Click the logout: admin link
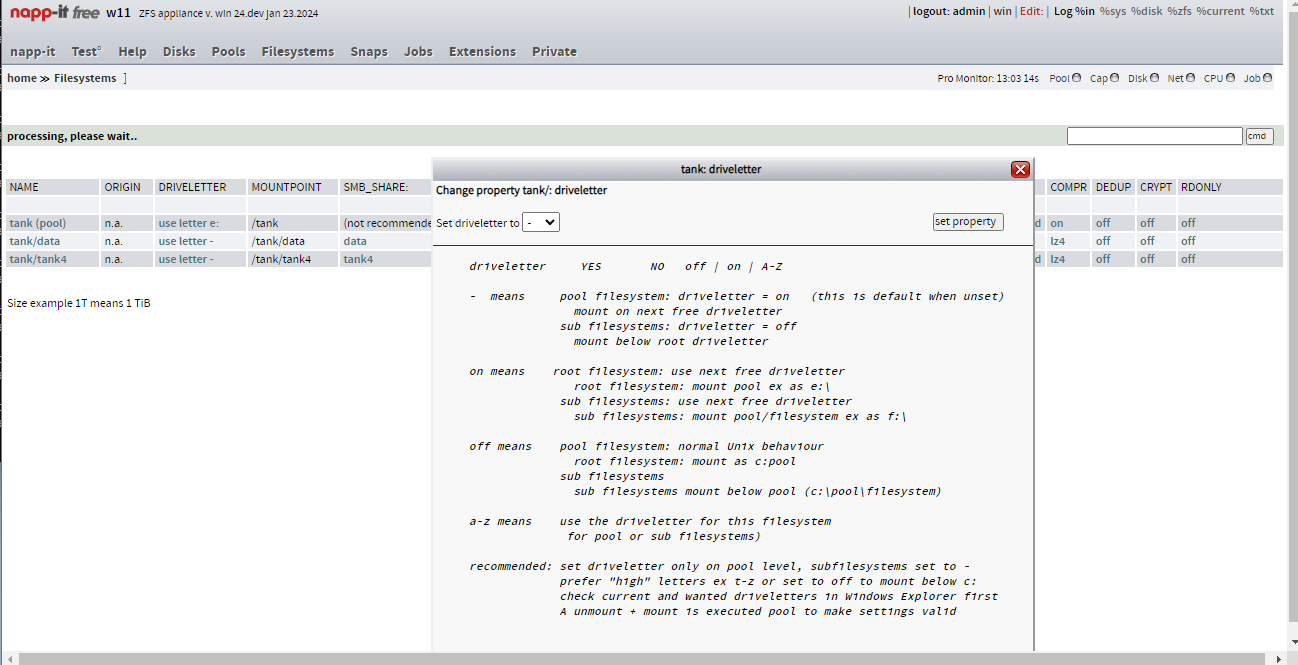The image size is (1298, 665). [949, 11]
